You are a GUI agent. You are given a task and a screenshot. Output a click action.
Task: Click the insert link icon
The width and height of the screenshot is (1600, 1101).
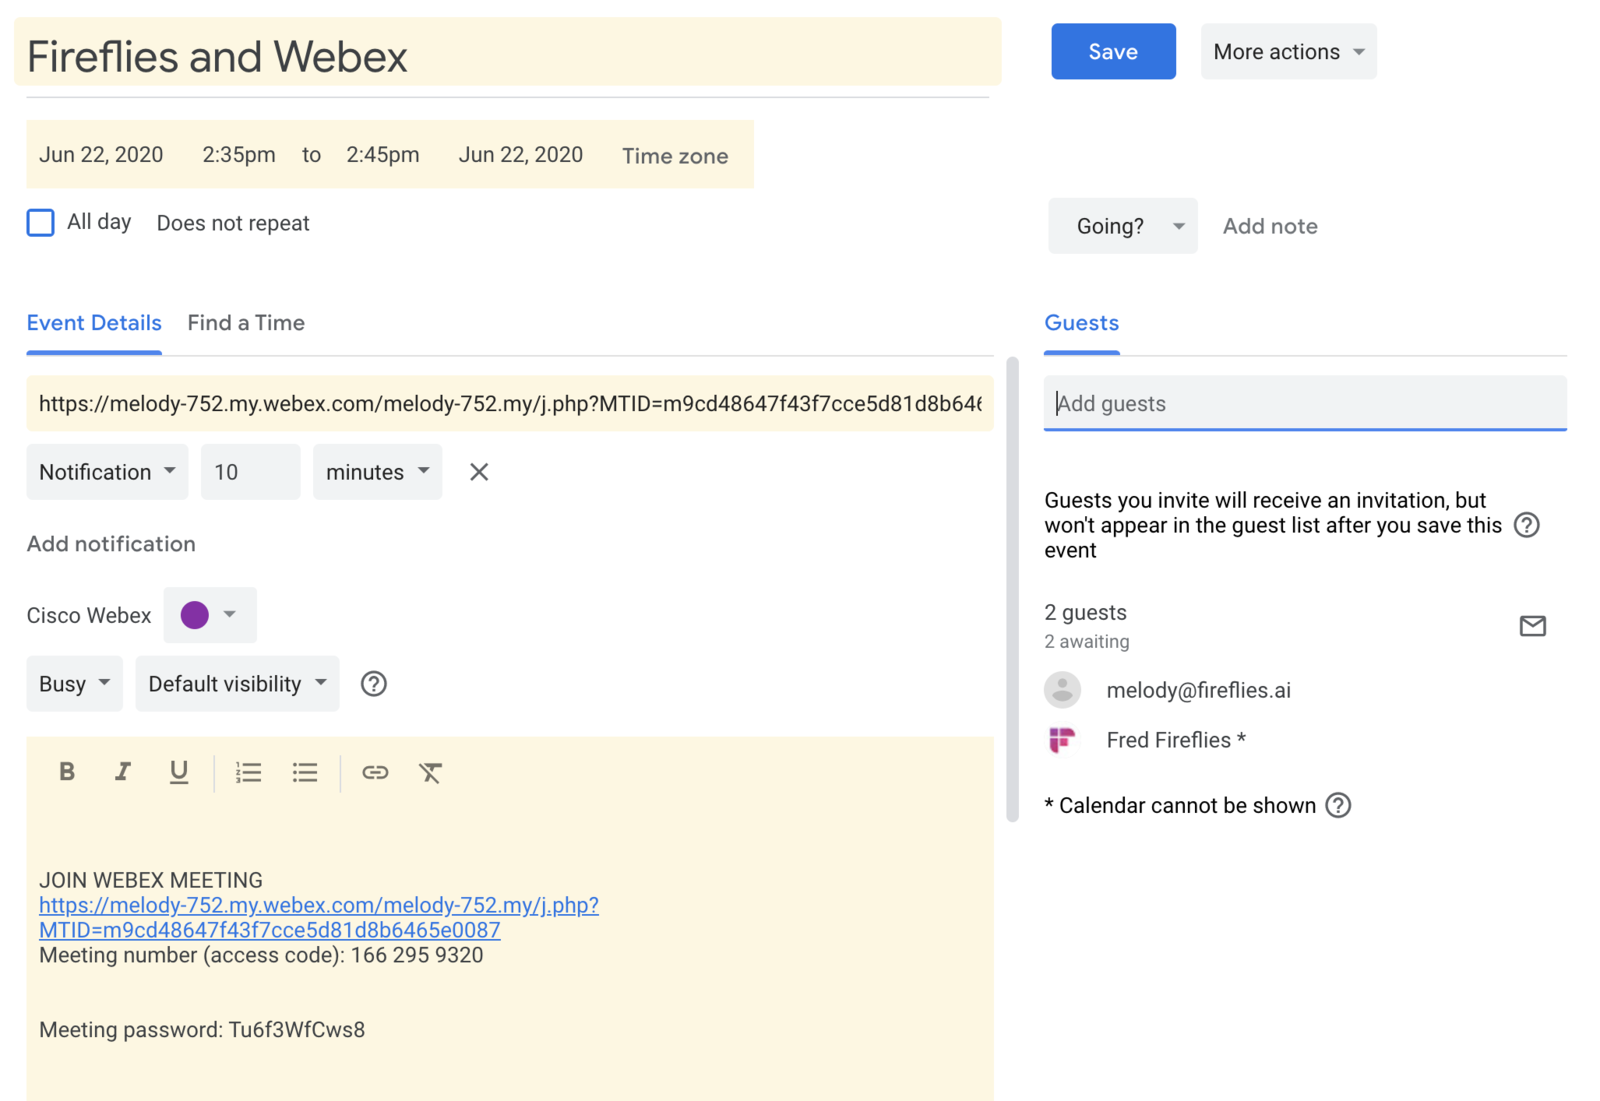pos(375,772)
